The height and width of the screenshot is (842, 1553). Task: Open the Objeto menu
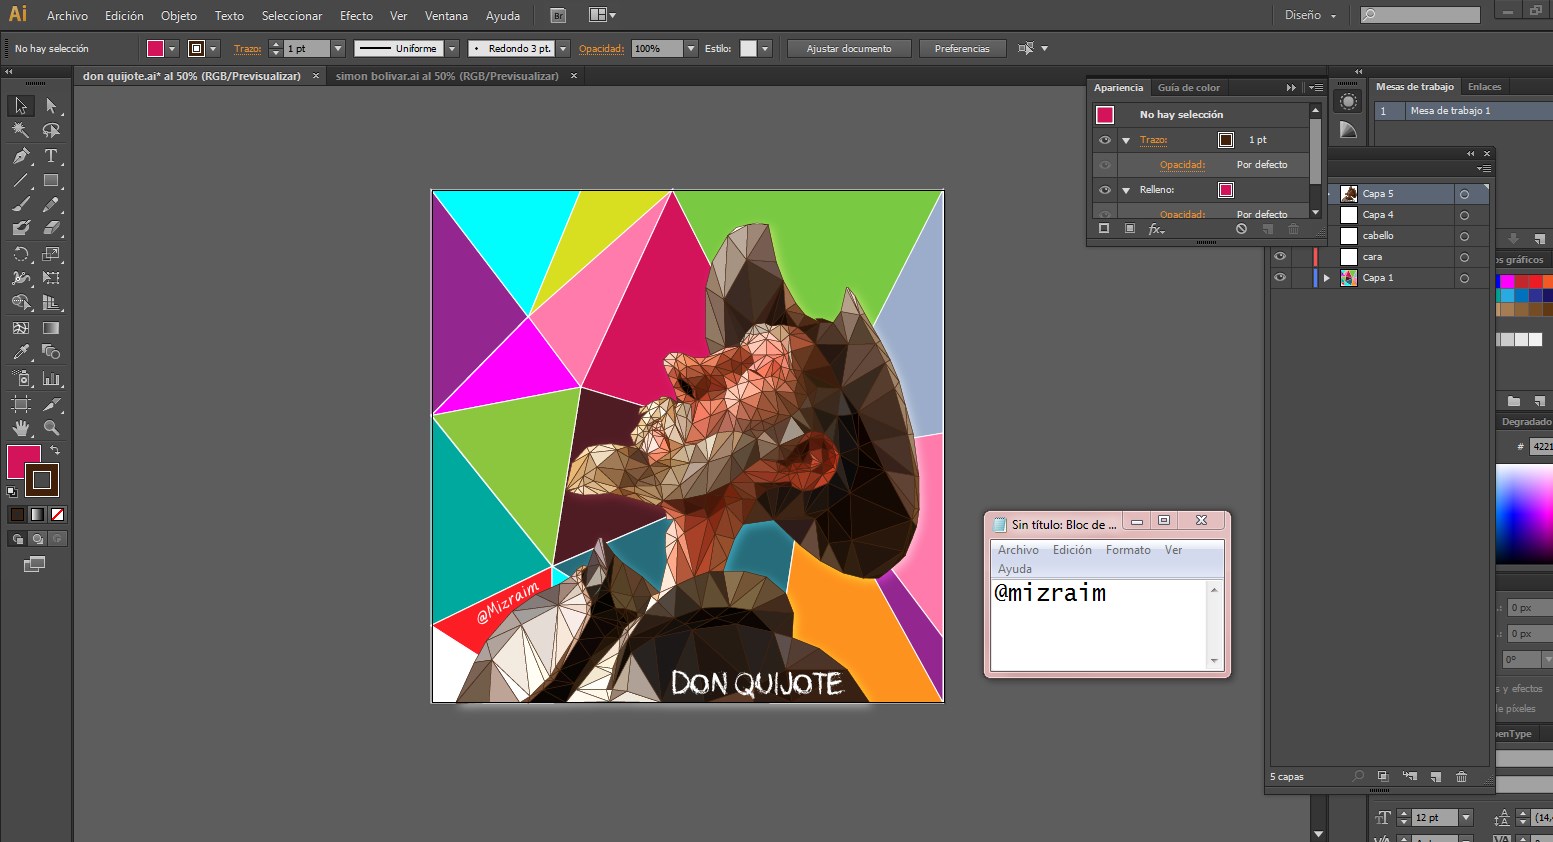pos(179,16)
